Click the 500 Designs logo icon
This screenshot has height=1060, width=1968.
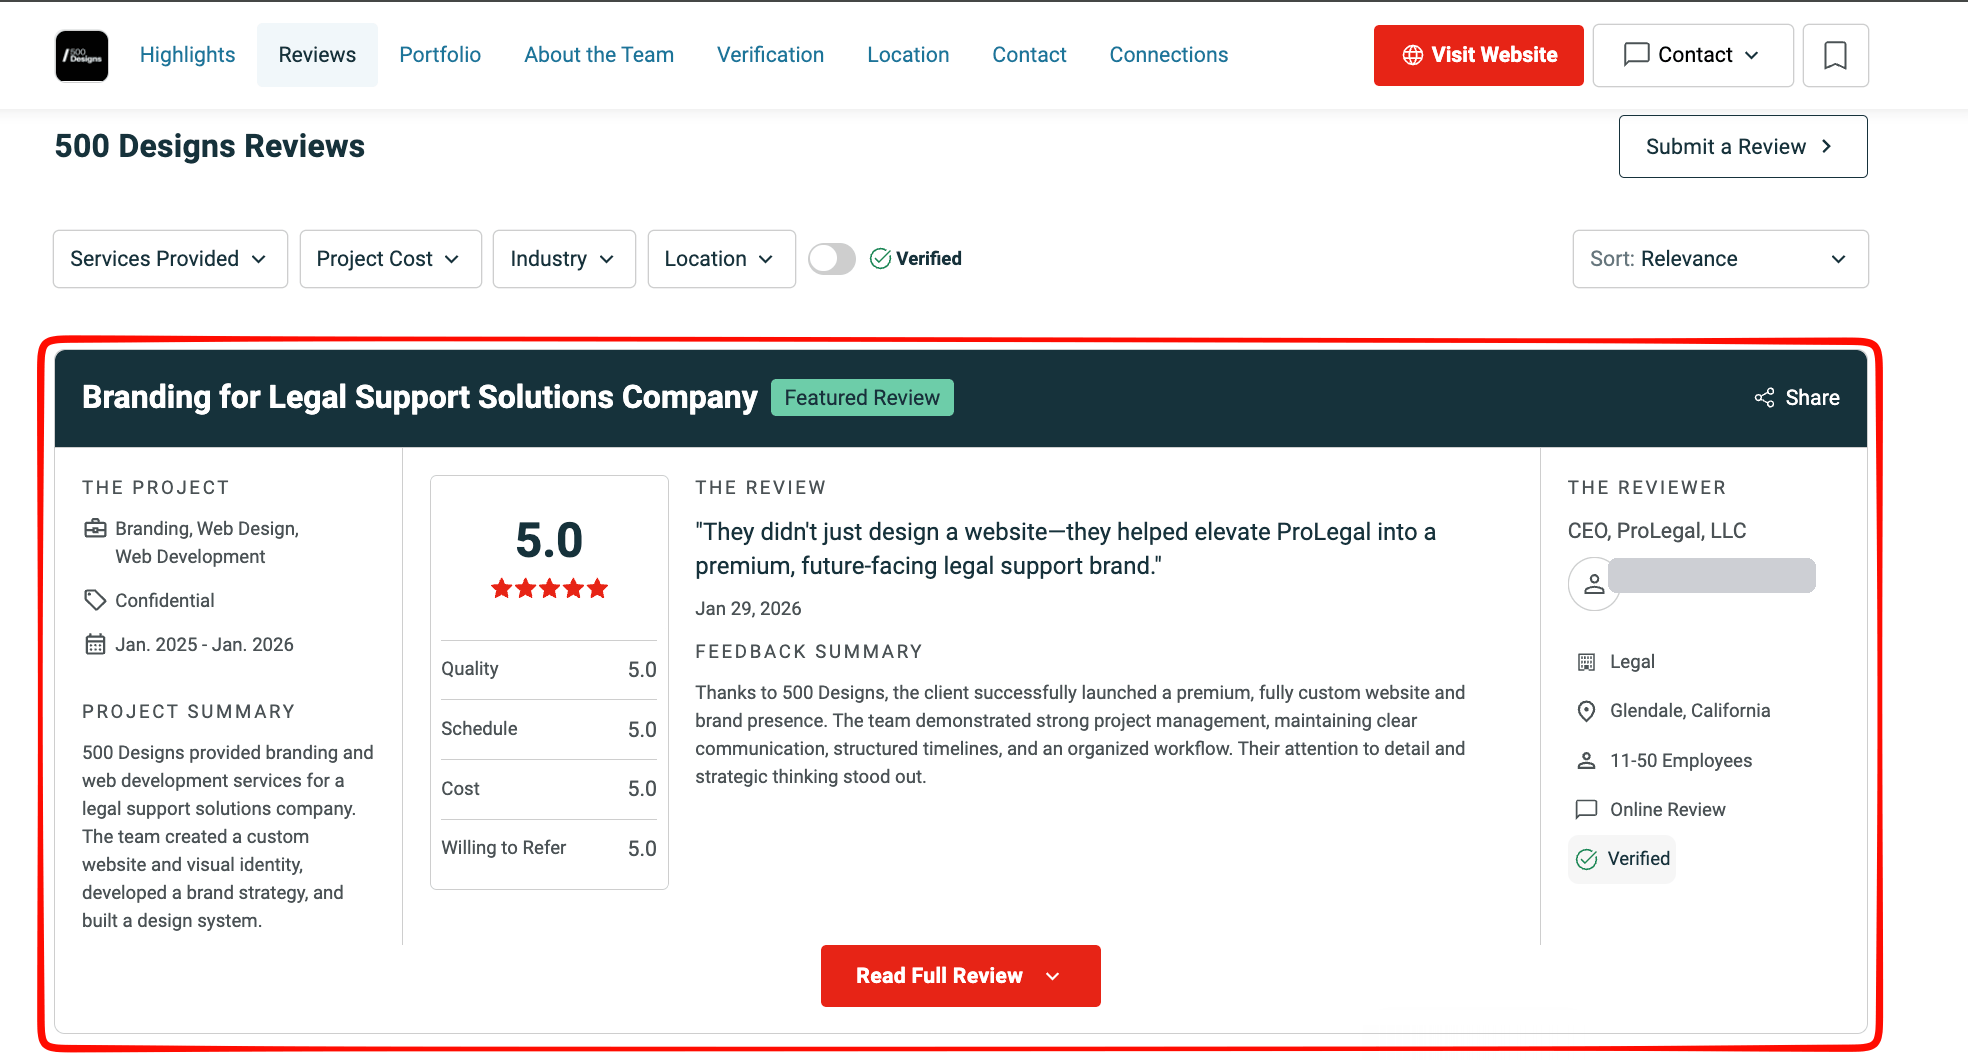tap(82, 55)
